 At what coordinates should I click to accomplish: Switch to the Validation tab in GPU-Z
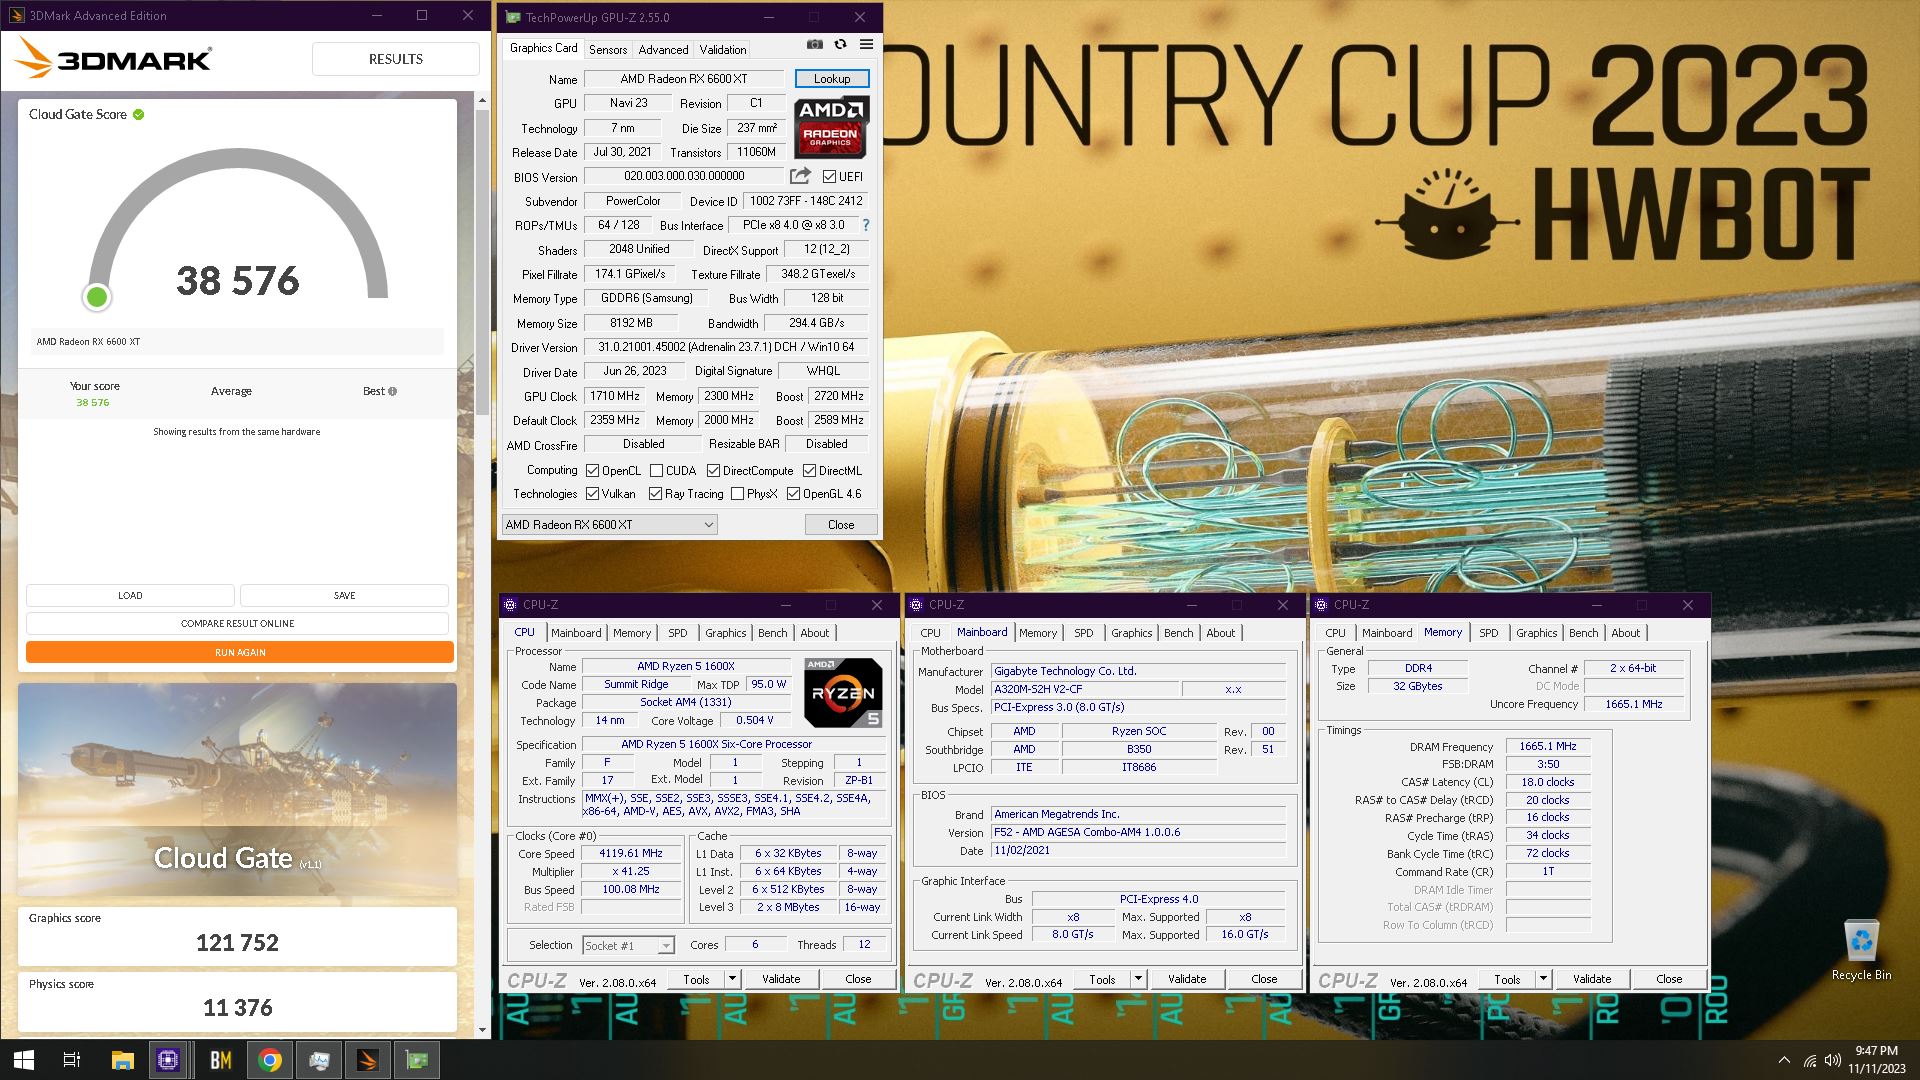point(722,50)
